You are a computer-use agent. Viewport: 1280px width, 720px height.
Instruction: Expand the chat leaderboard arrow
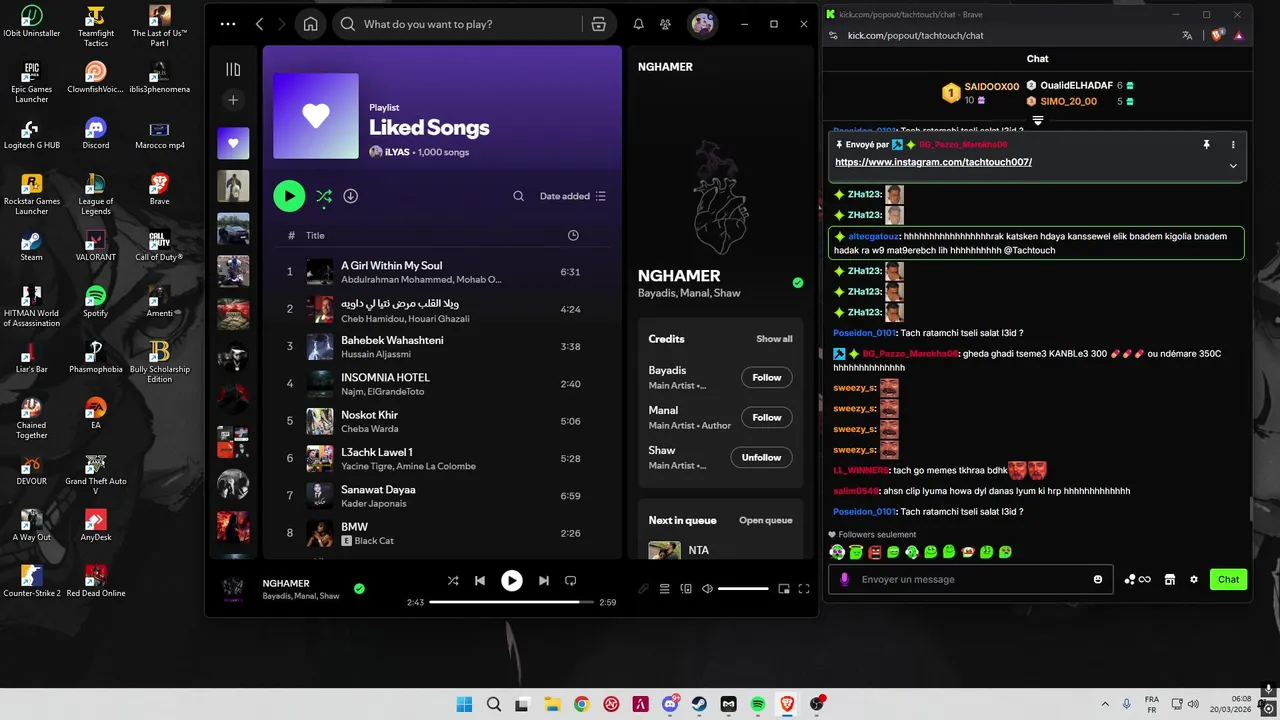(x=1038, y=121)
